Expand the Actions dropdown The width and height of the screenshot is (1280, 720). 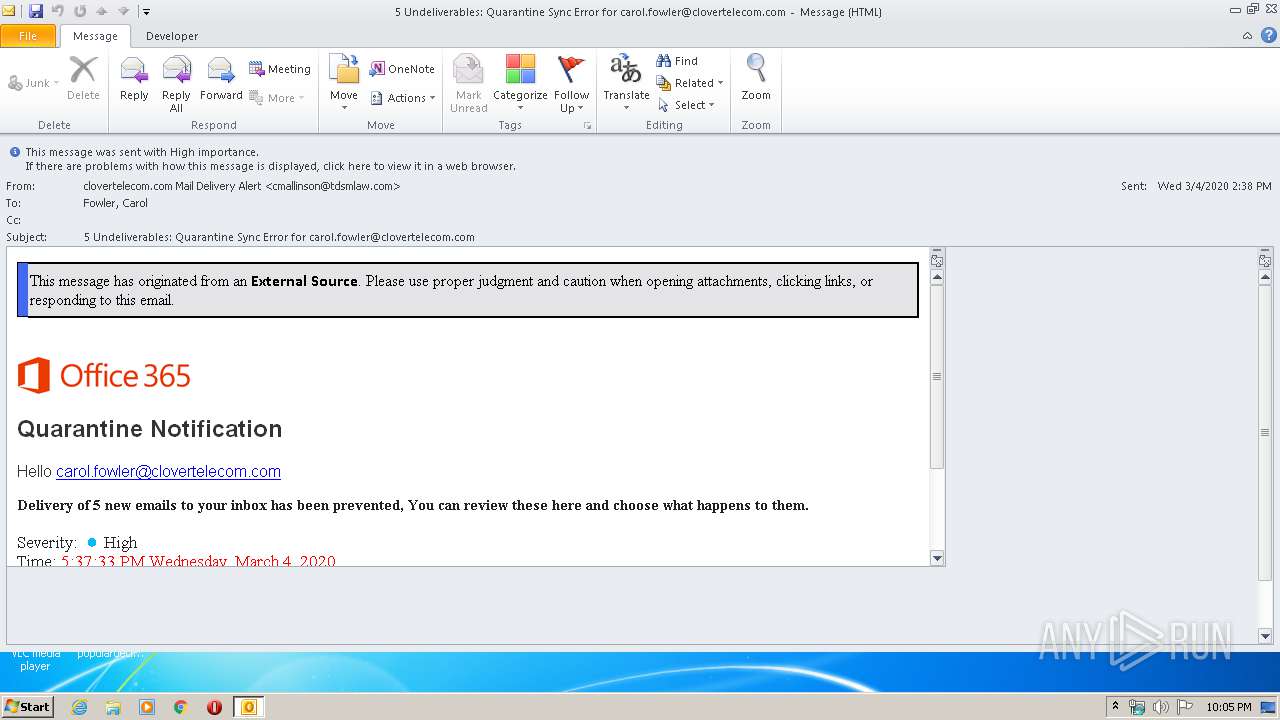click(x=403, y=98)
